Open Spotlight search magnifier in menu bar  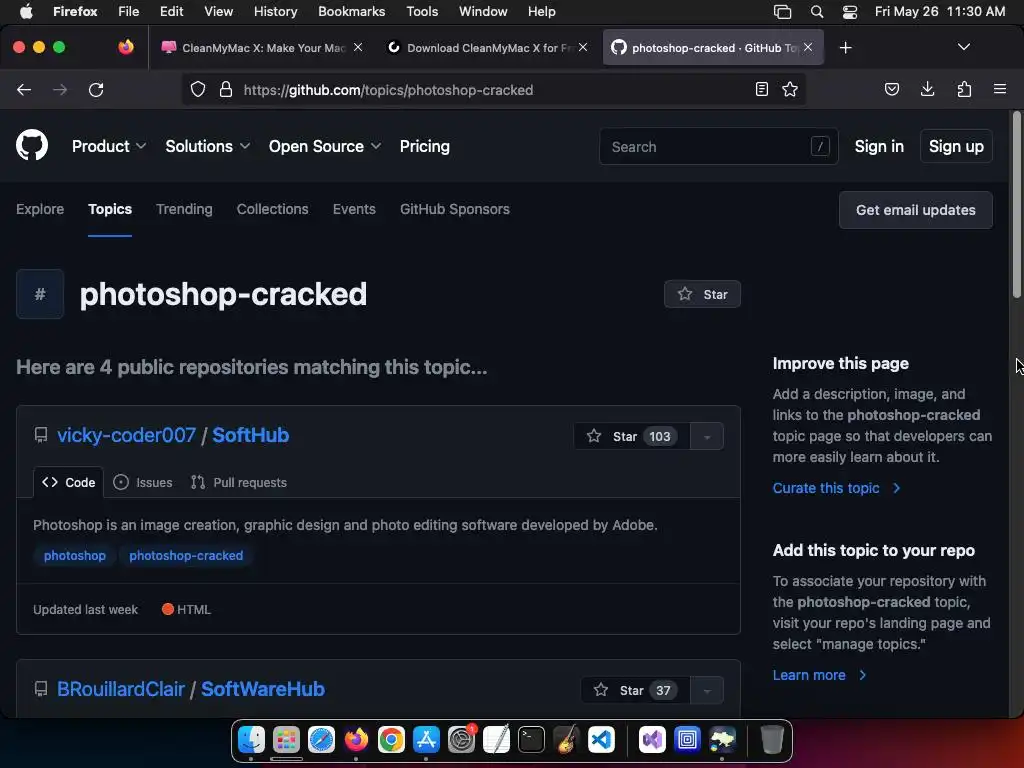[816, 12]
